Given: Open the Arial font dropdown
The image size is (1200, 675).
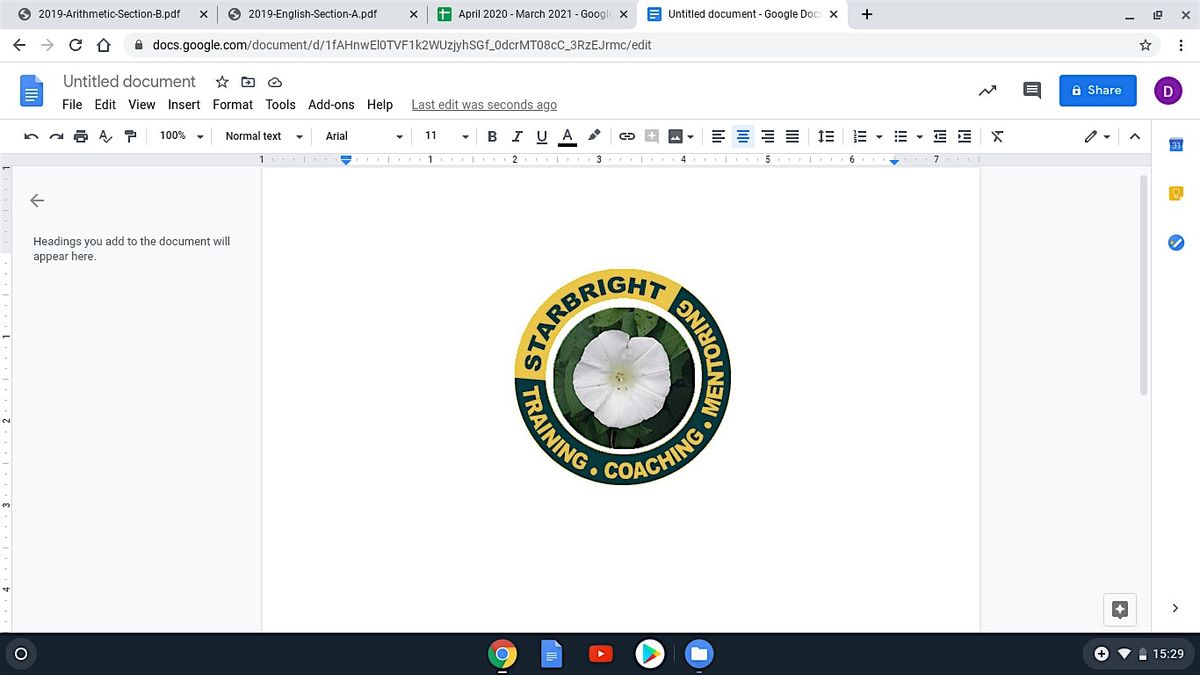Looking at the screenshot, I should (363, 136).
